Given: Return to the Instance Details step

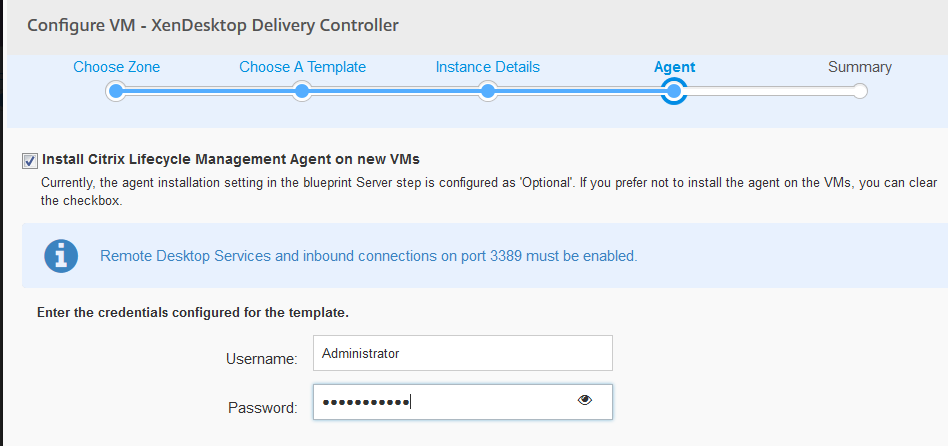Looking at the screenshot, I should tap(487, 67).
